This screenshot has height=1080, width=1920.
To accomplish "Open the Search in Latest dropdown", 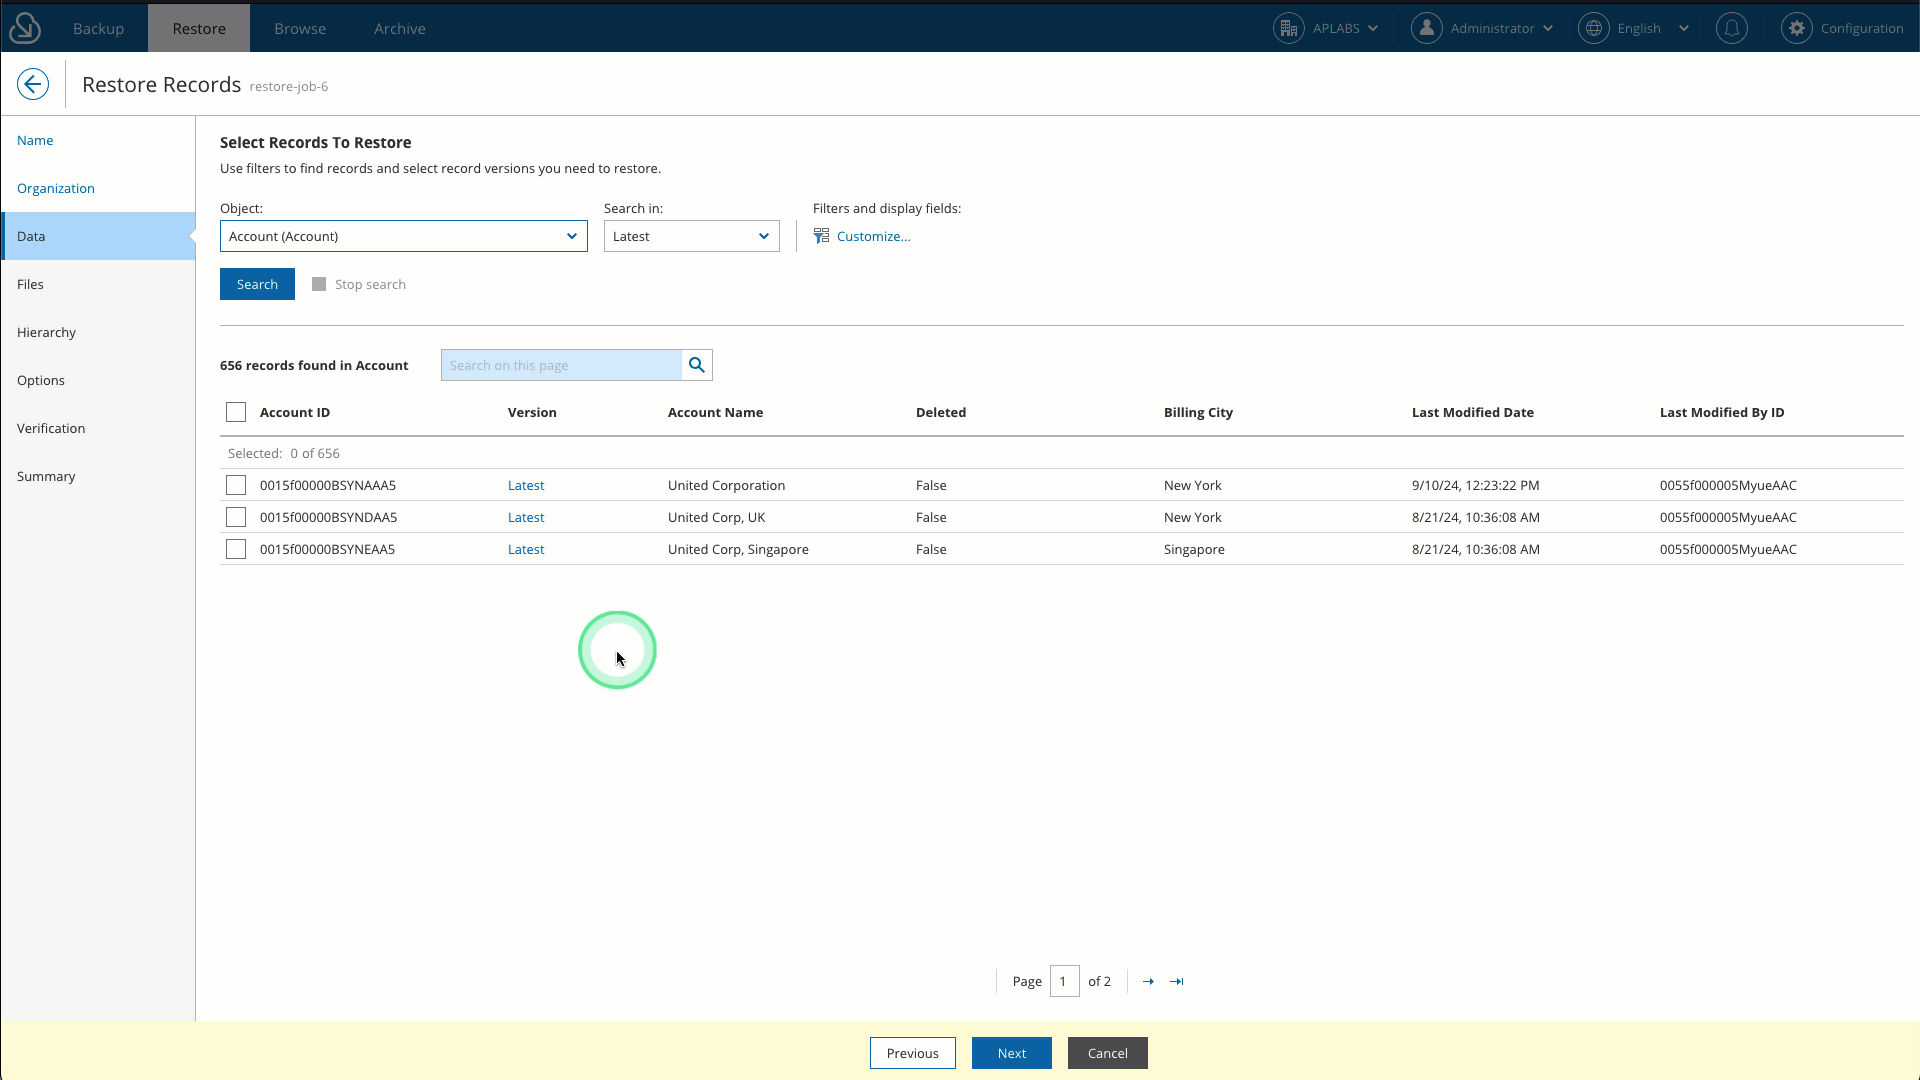I will (x=692, y=236).
